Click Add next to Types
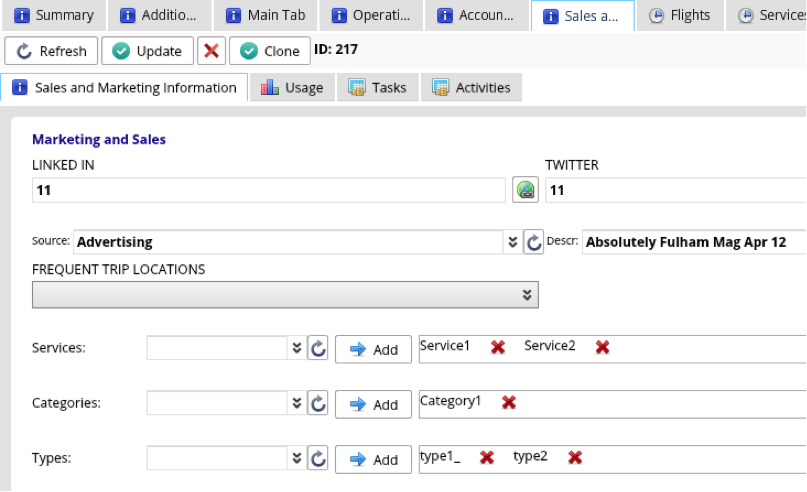 374,459
